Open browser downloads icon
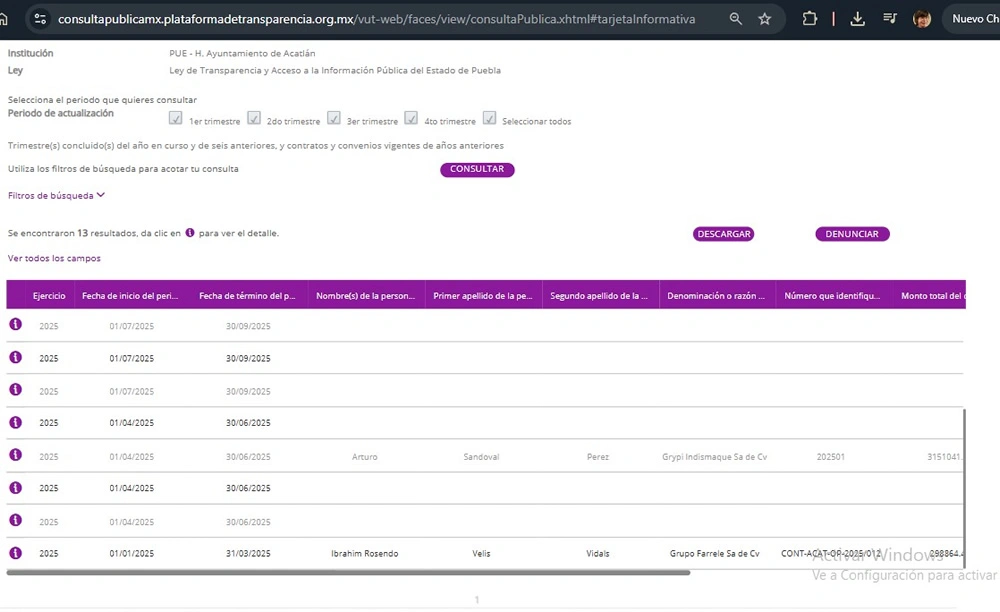 pyautogui.click(x=857, y=19)
